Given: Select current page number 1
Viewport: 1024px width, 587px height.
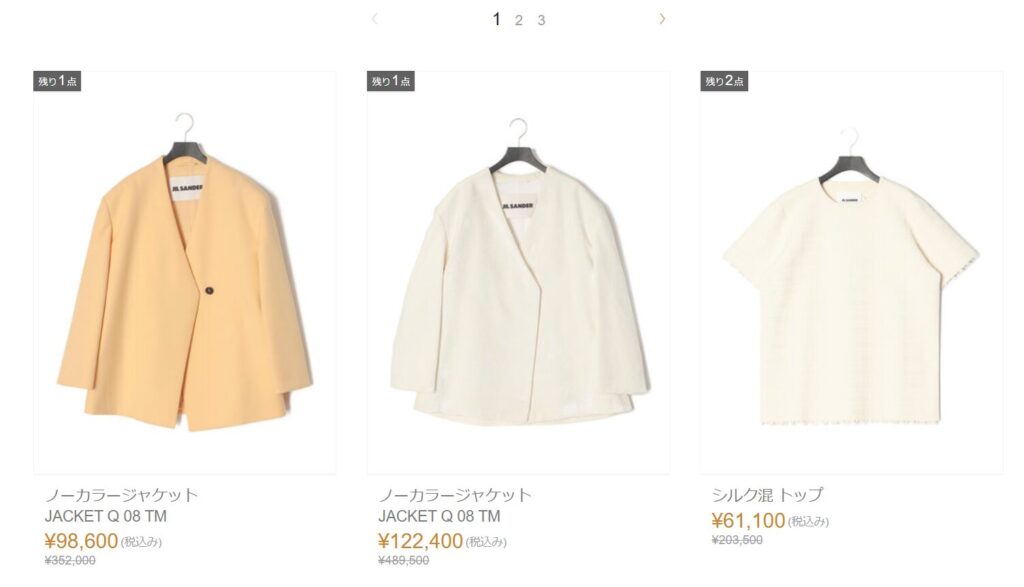Looking at the screenshot, I should (496, 20).
